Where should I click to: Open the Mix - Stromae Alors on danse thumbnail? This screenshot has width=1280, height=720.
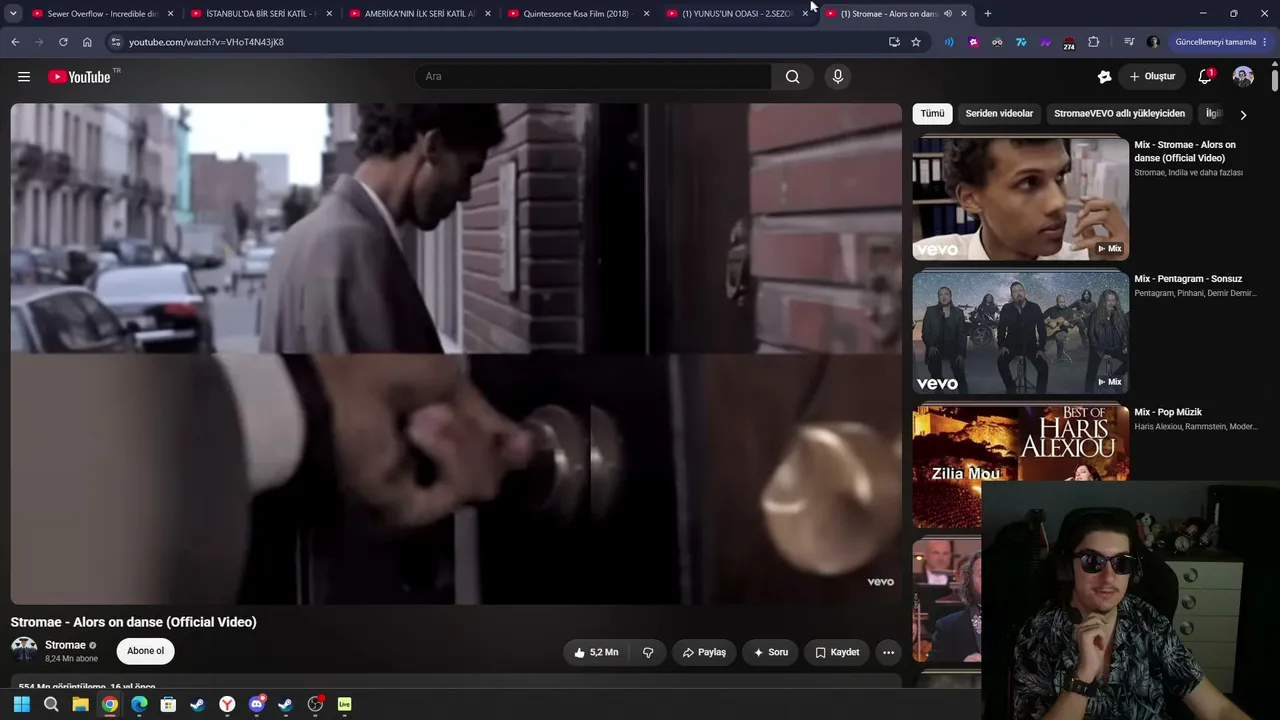pos(1020,200)
